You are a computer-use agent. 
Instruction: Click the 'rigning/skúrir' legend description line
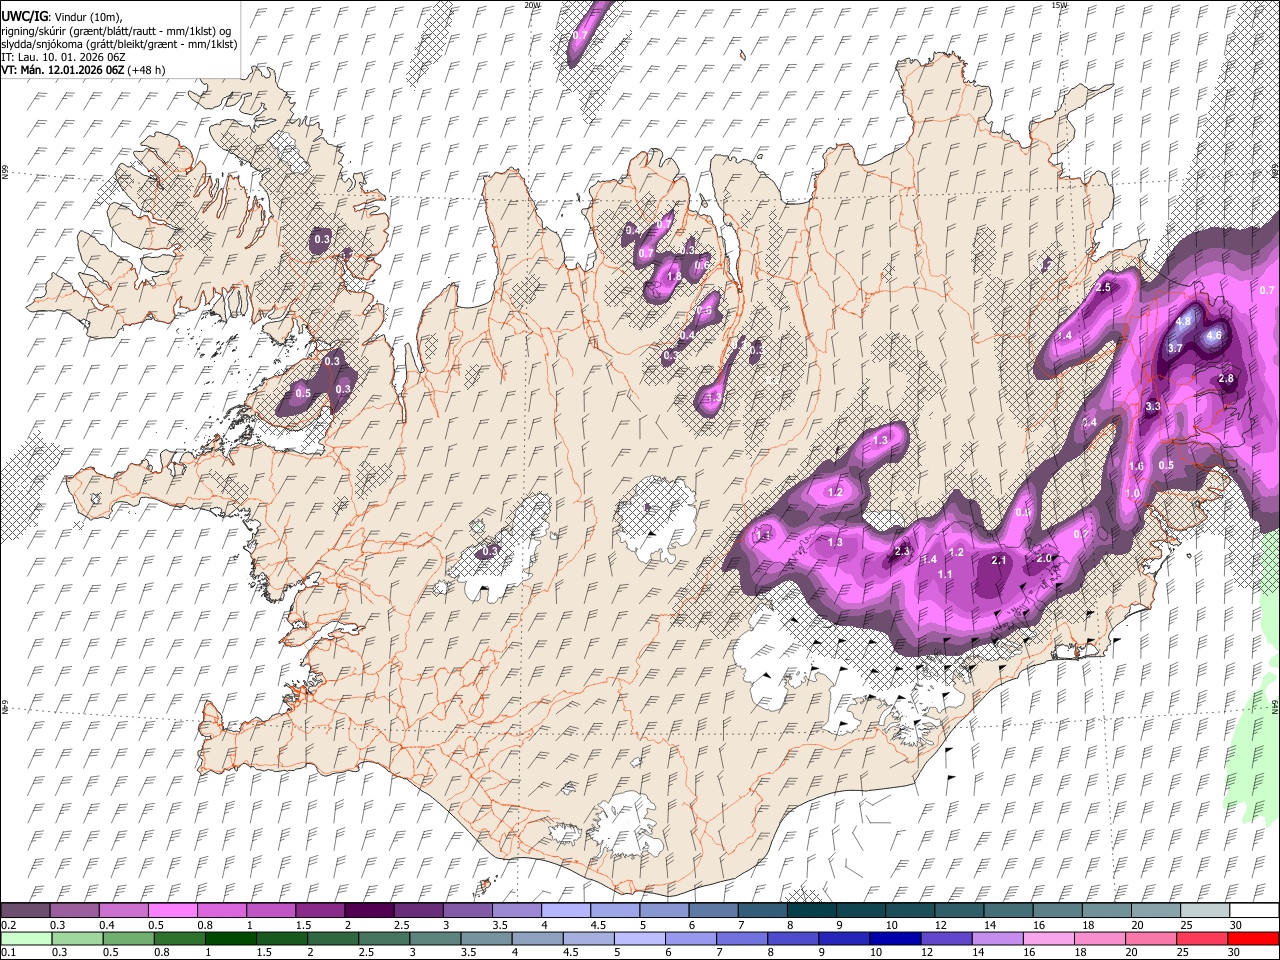coord(116,31)
